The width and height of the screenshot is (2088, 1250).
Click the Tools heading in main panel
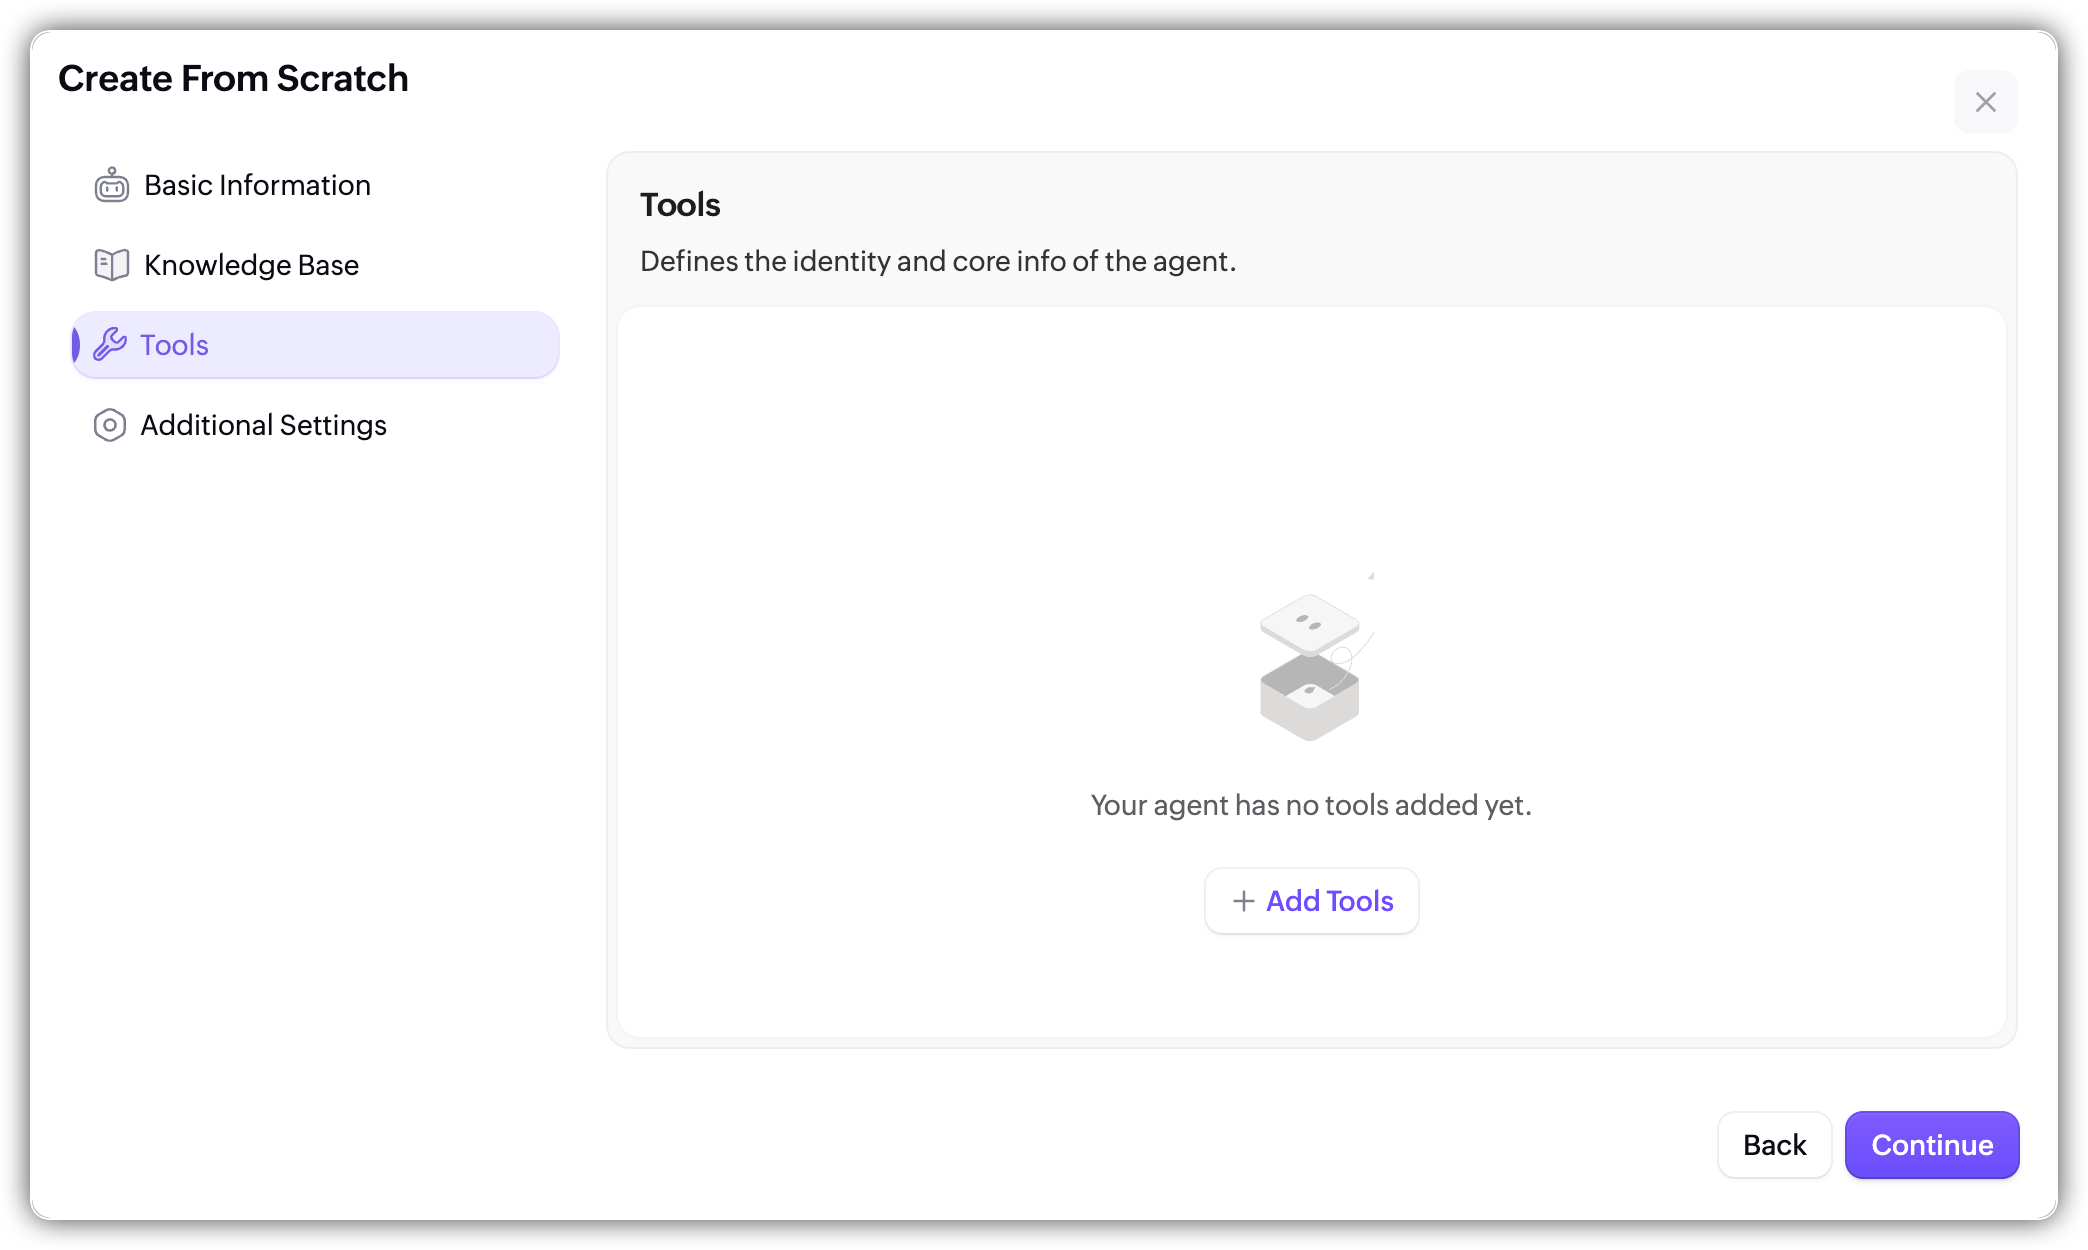(680, 205)
